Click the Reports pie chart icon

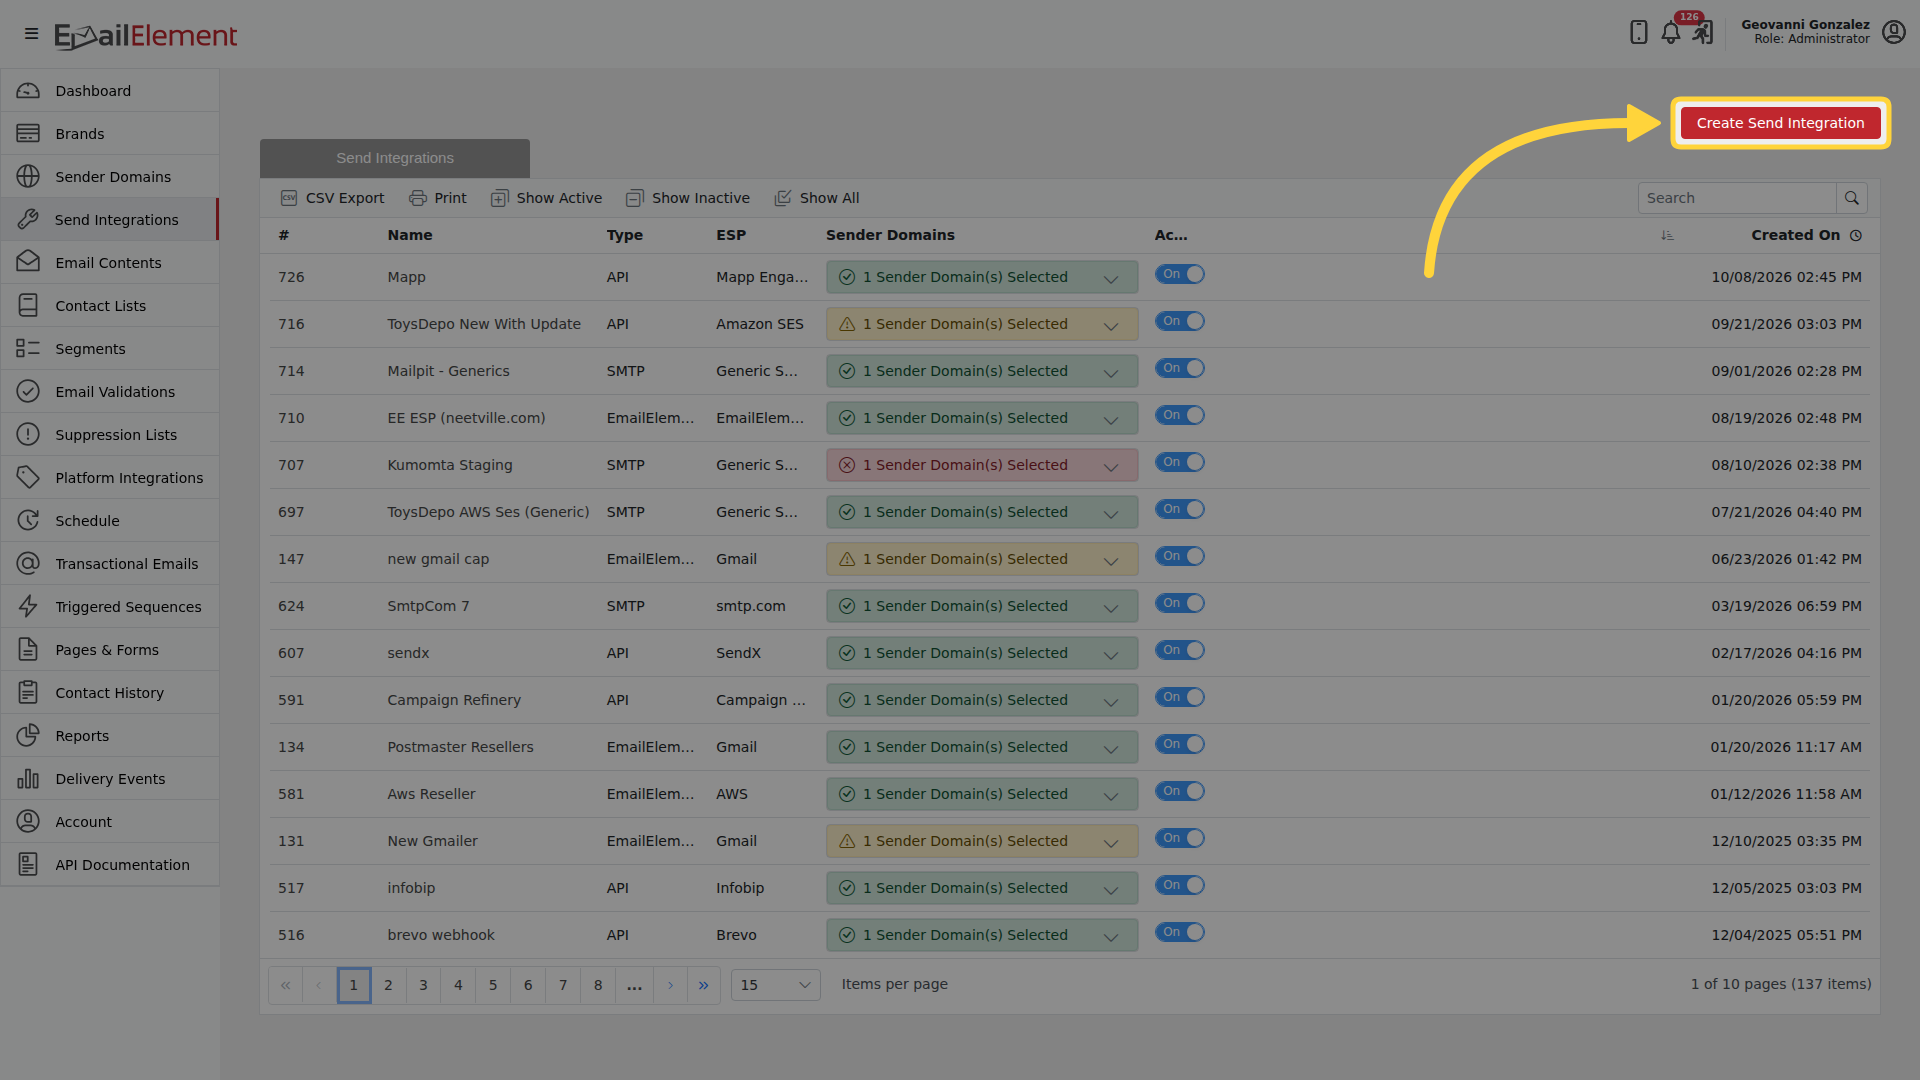(x=28, y=736)
